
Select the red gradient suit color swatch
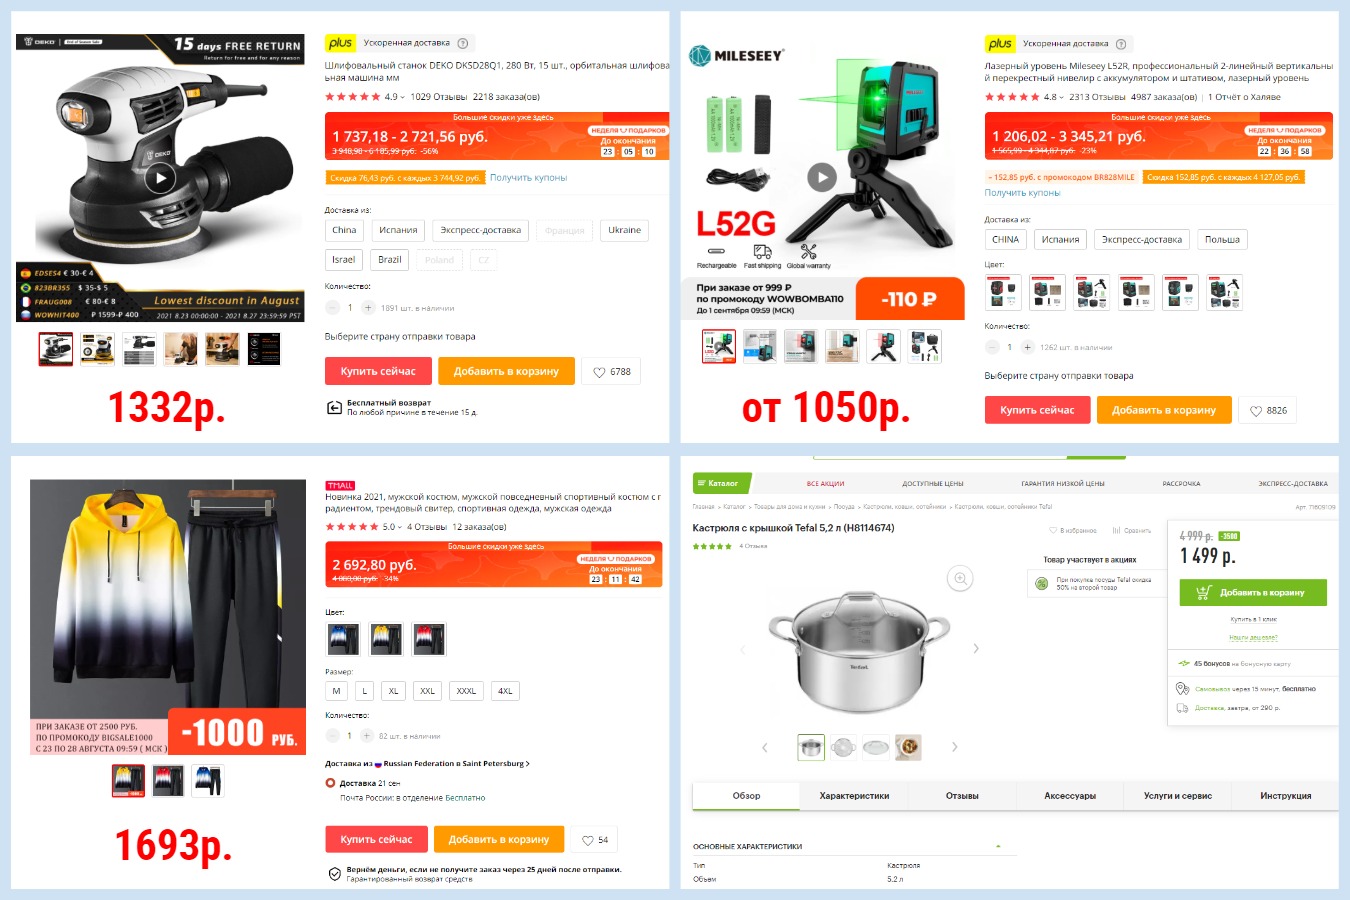pos(429,639)
